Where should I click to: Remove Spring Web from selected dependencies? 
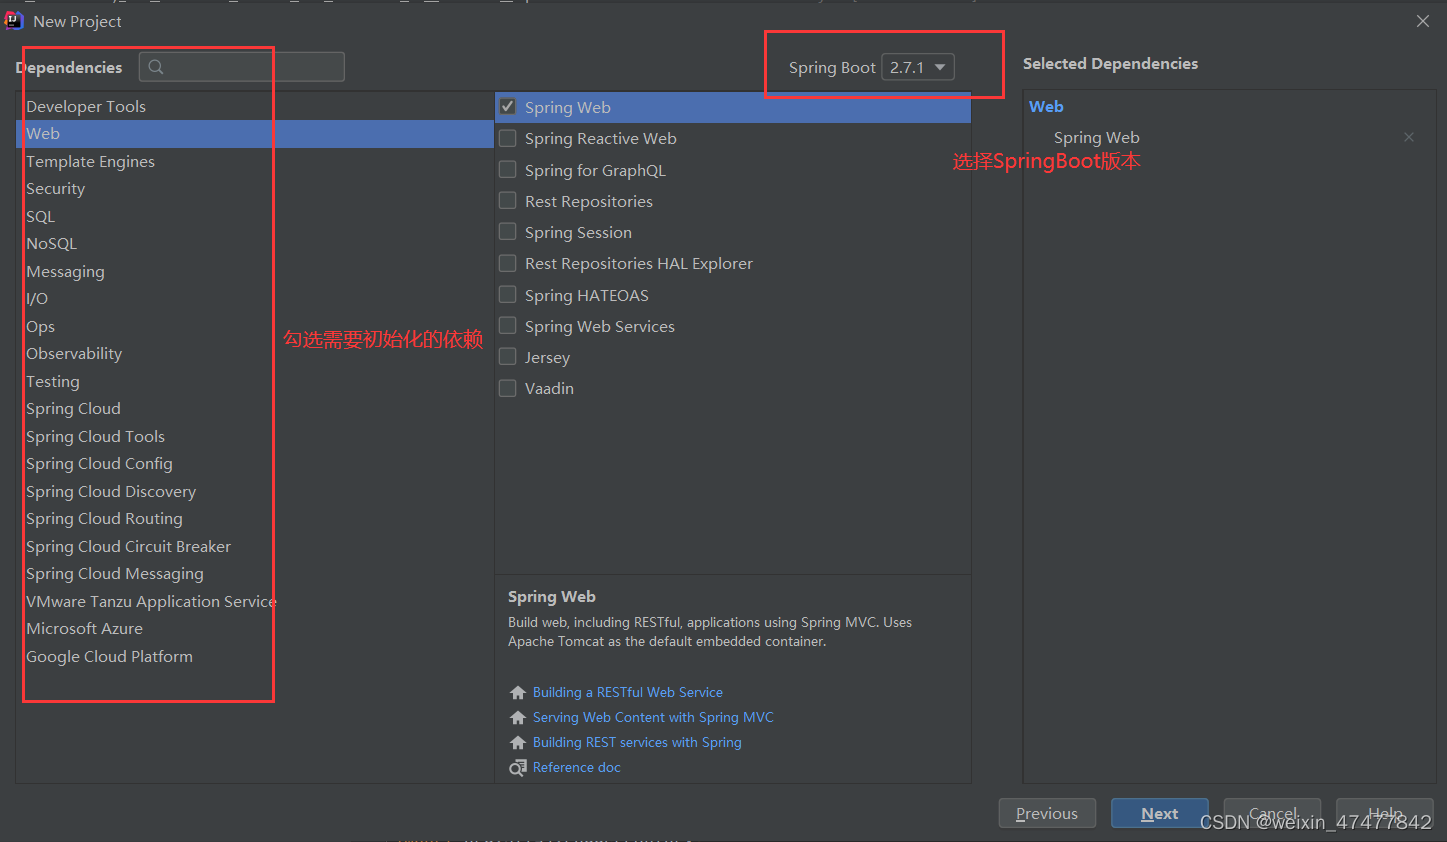[1409, 137]
